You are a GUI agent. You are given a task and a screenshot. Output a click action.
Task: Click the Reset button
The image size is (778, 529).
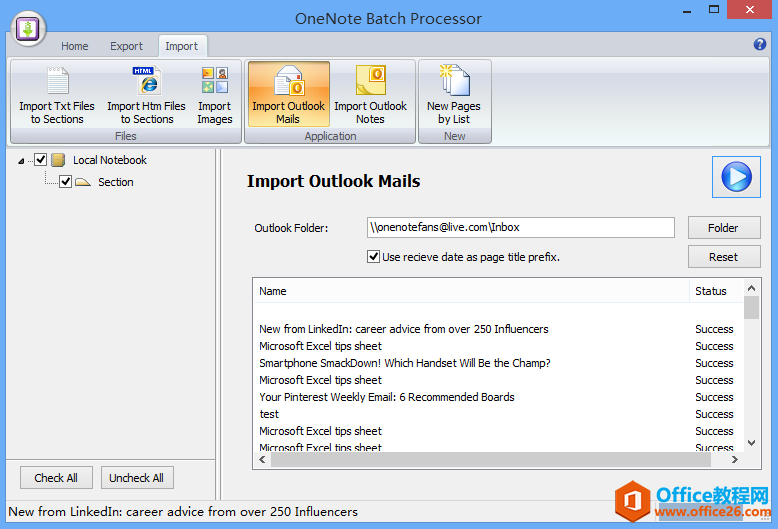click(x=724, y=257)
